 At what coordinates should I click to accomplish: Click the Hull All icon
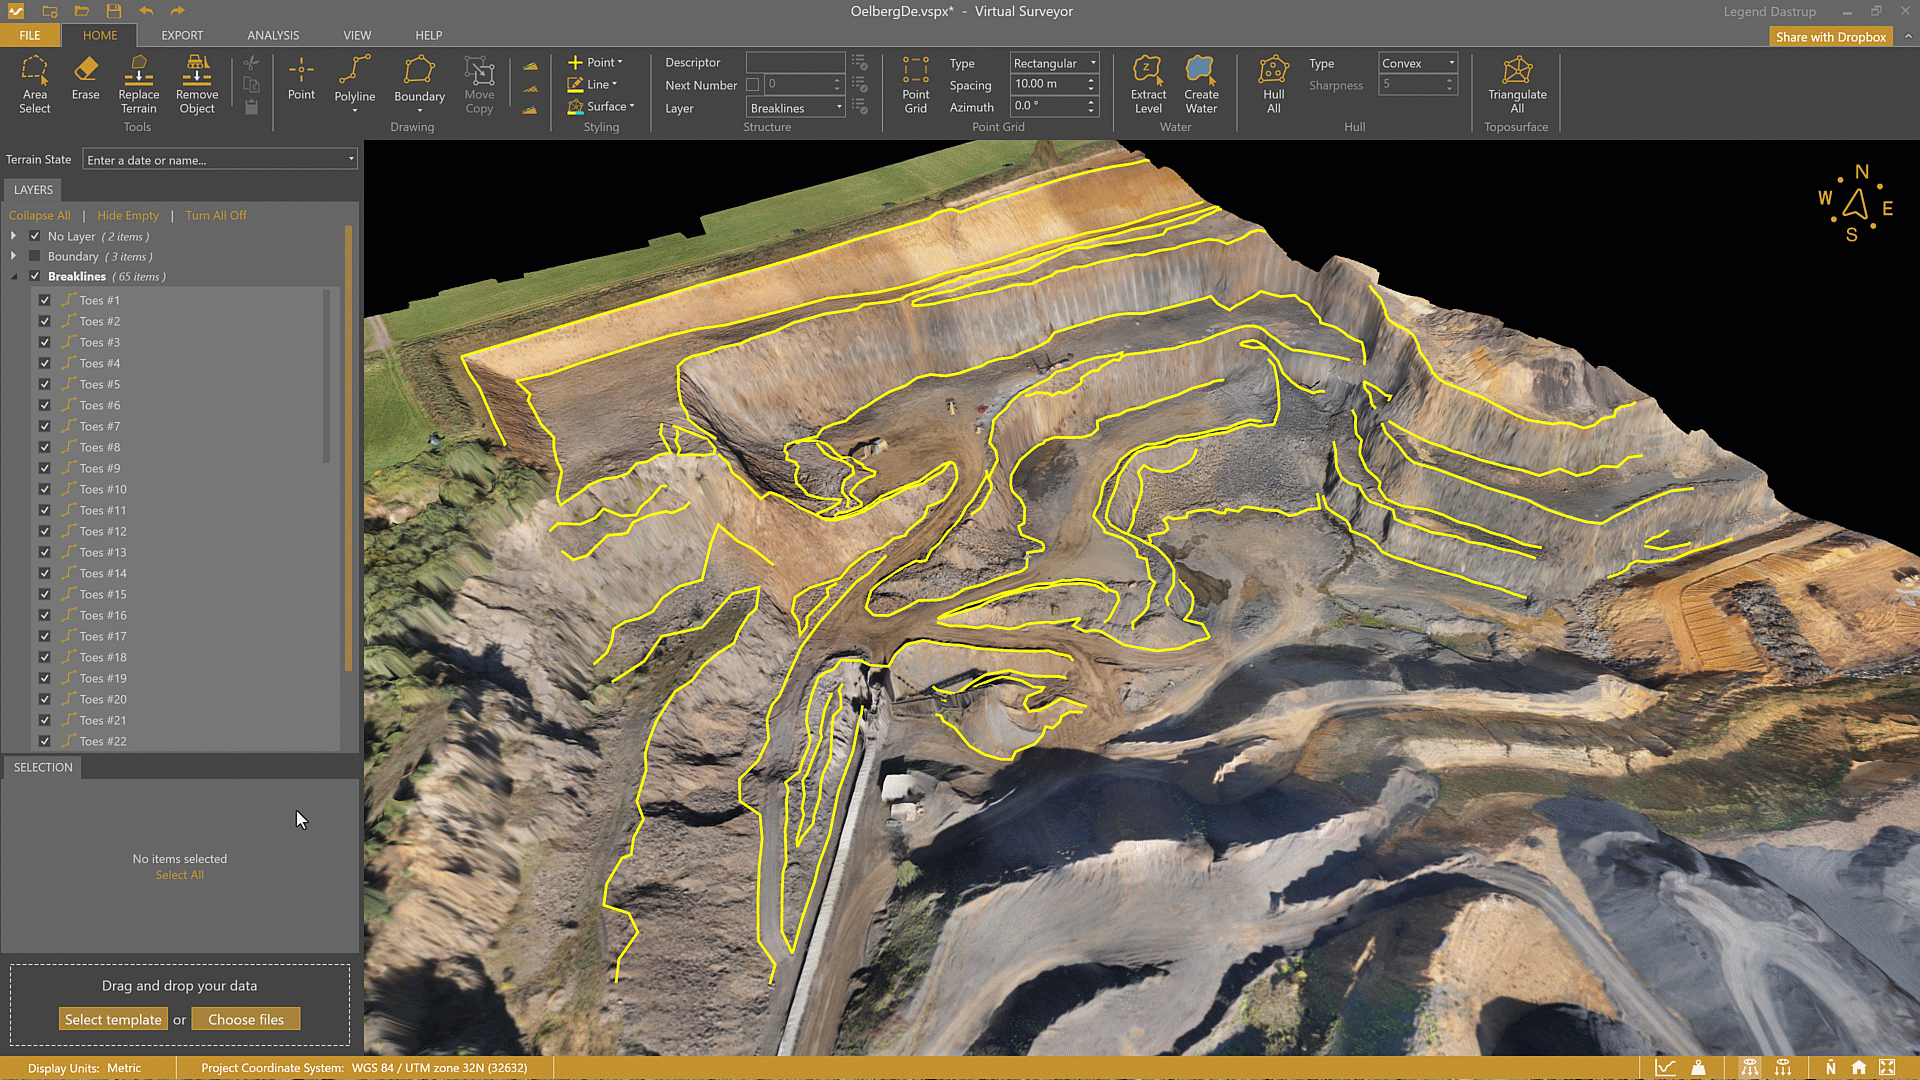tap(1273, 84)
